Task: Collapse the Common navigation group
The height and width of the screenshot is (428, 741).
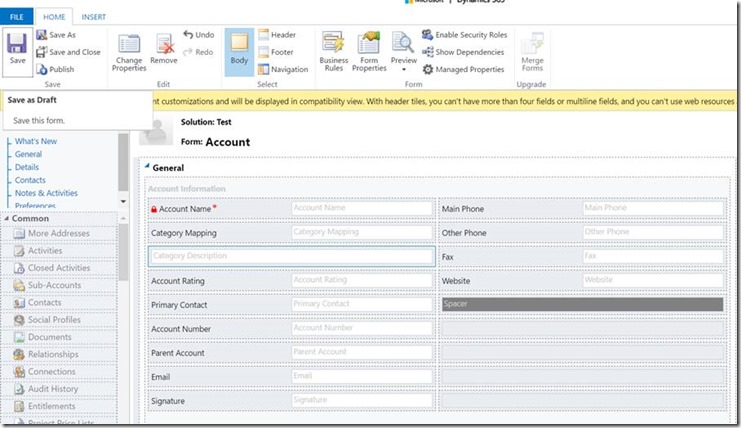Action: [7, 218]
